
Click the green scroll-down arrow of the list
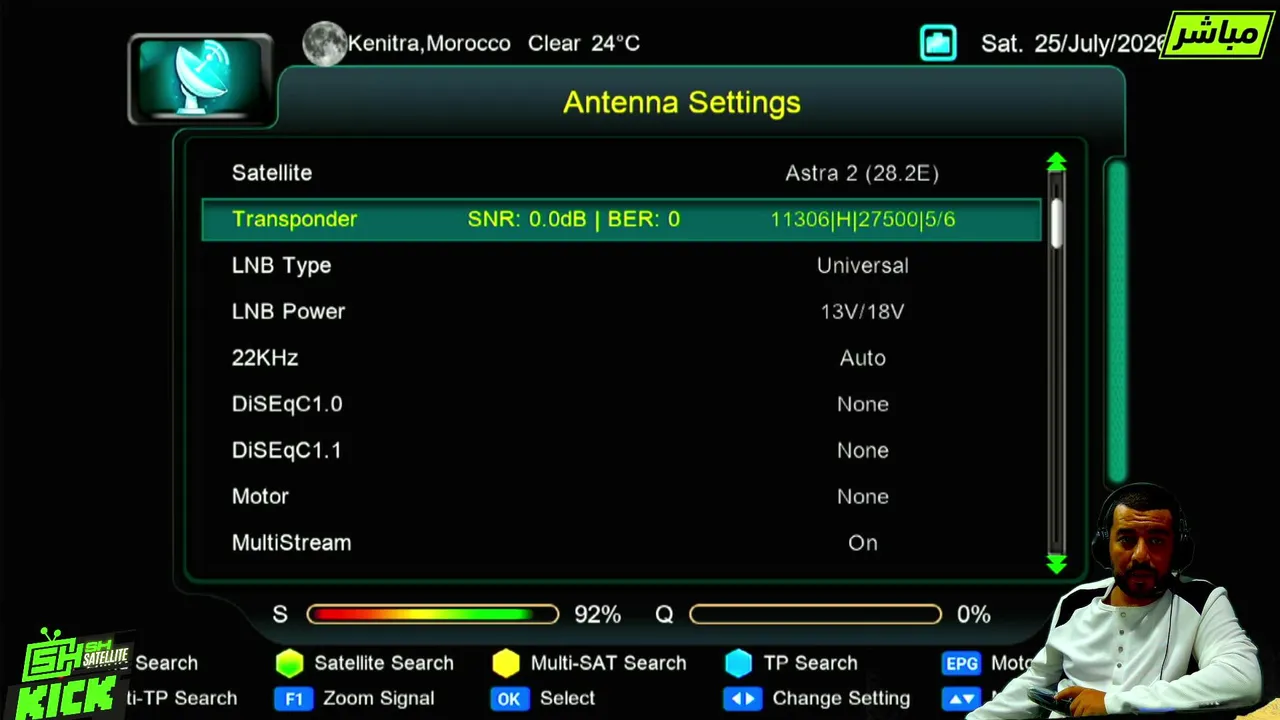tap(1056, 564)
